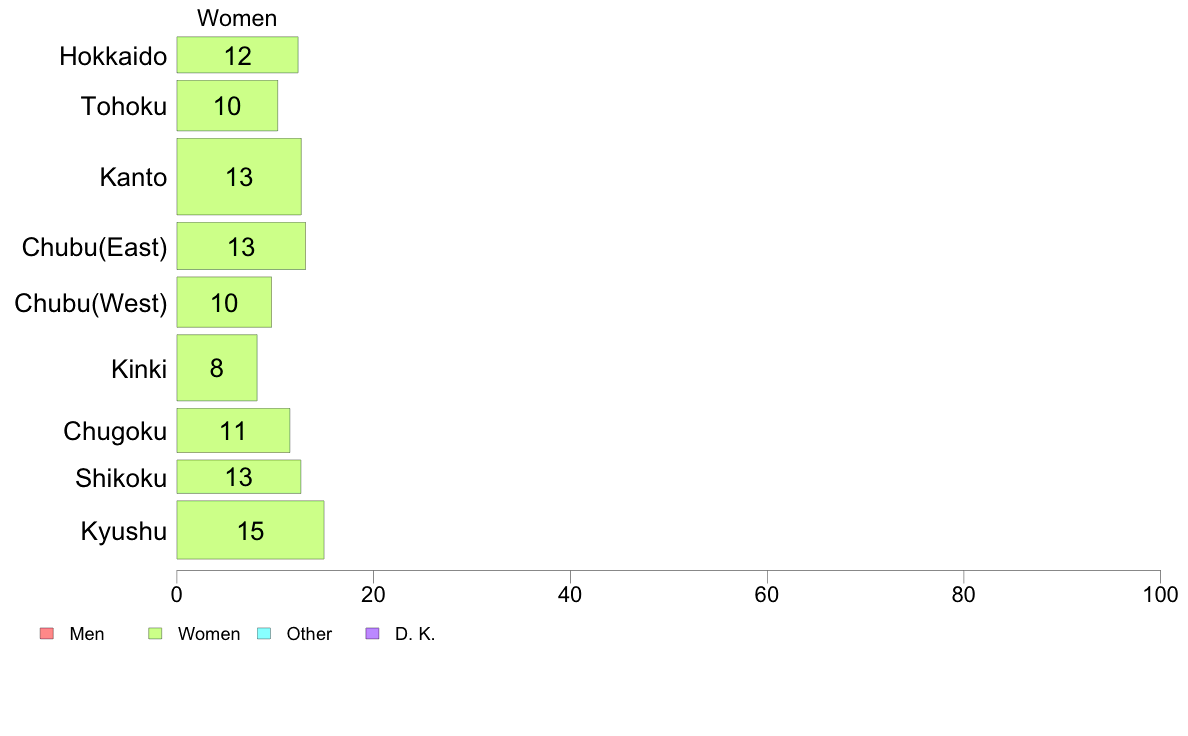Click the Kanto bar
The height and width of the screenshot is (736, 1188).
[239, 177]
